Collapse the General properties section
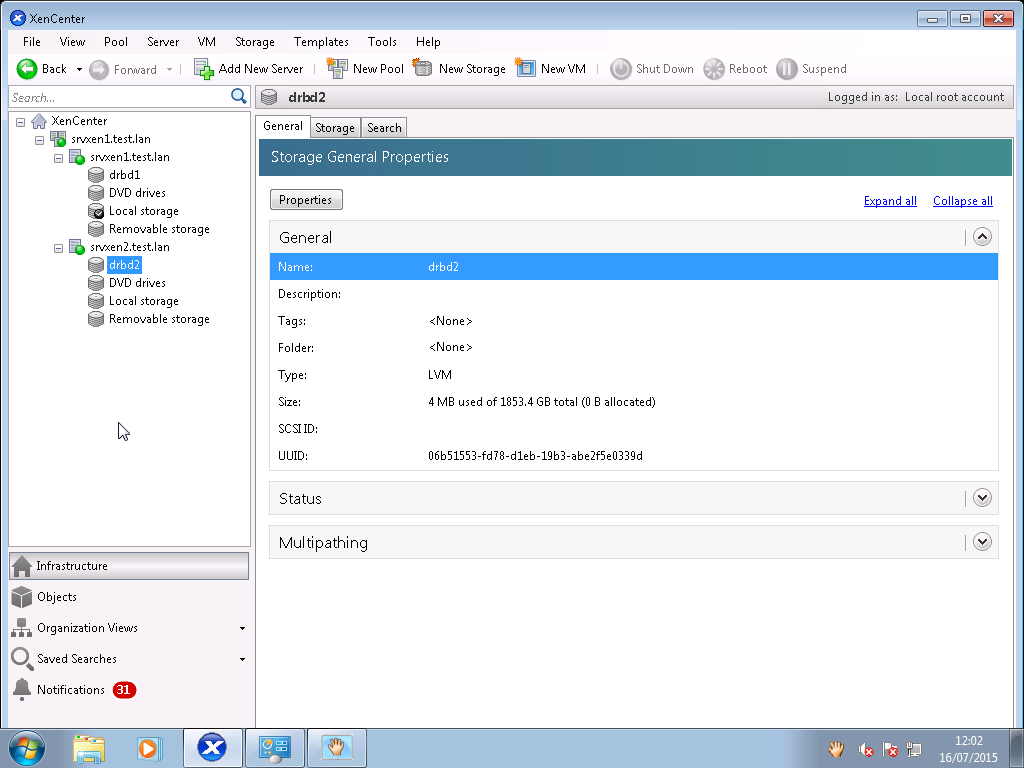Screen dimensions: 1024x768 (x=982, y=237)
